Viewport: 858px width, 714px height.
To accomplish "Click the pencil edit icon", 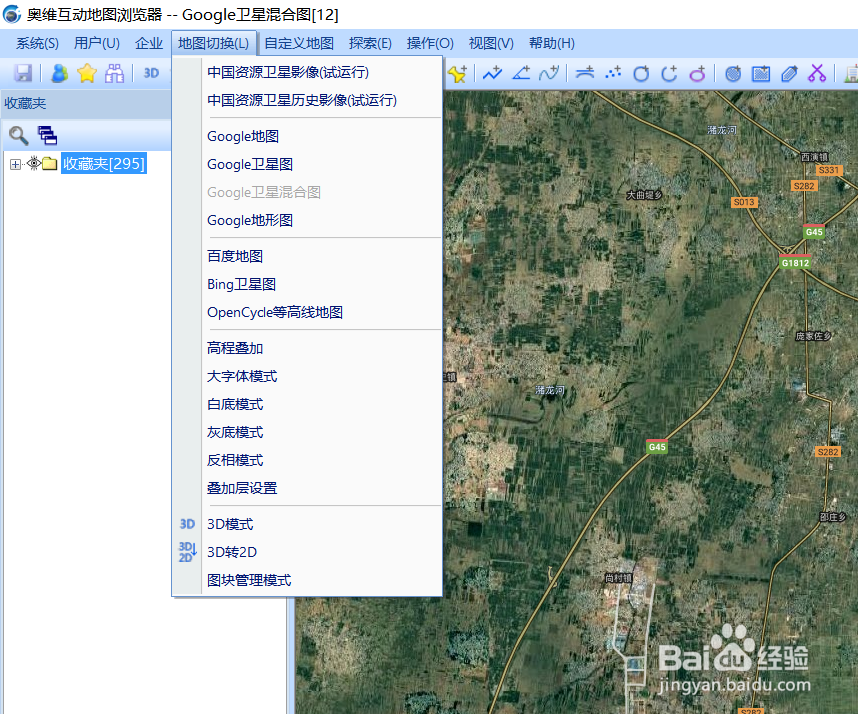I will 789,73.
